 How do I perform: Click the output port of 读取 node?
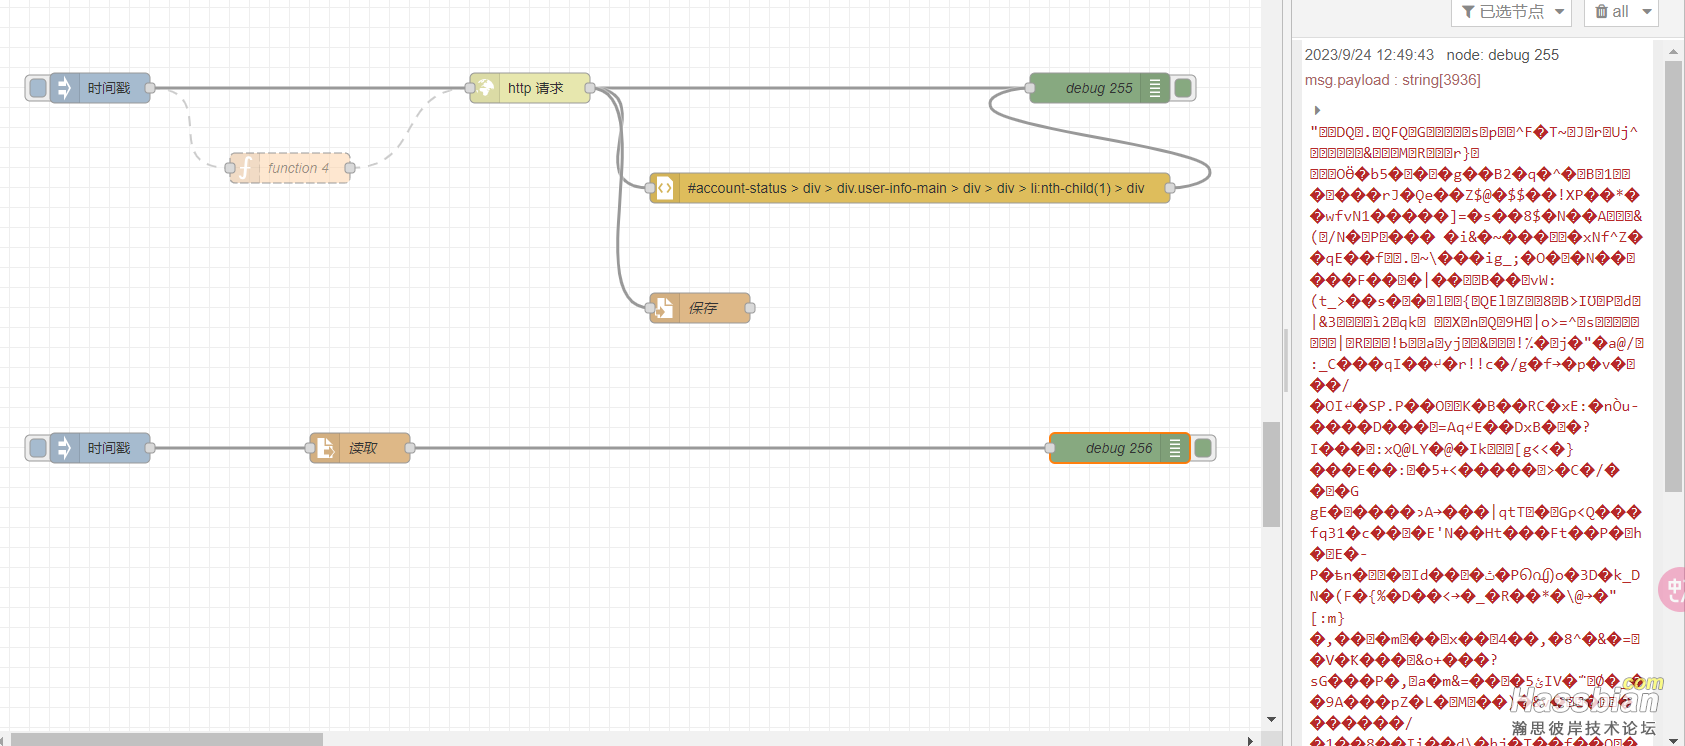[x=410, y=448]
